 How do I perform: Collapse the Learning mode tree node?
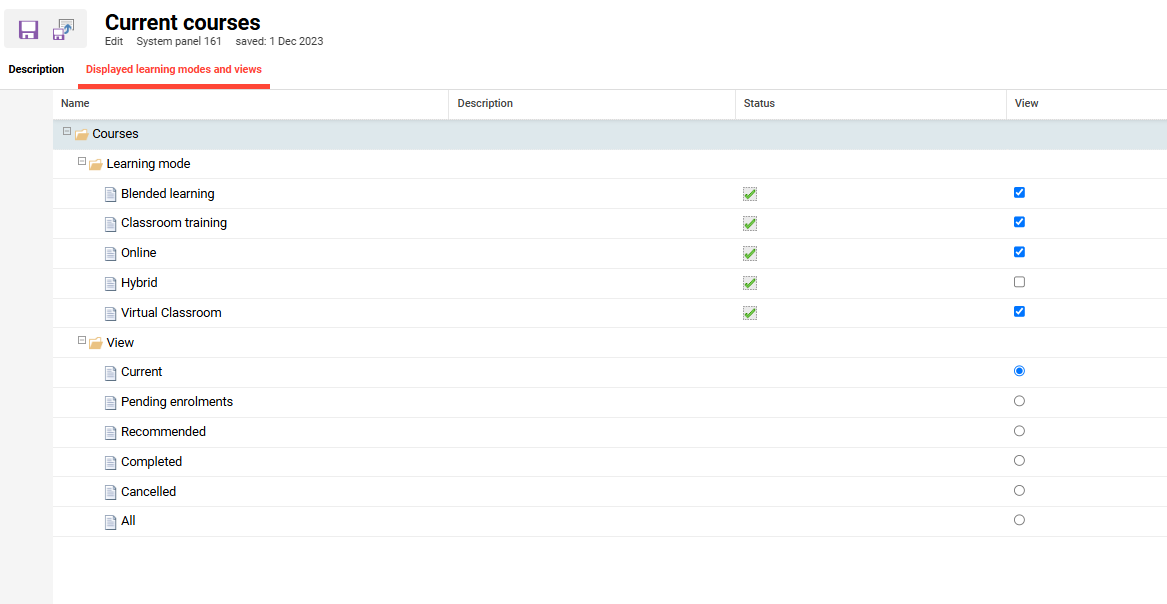(x=82, y=162)
